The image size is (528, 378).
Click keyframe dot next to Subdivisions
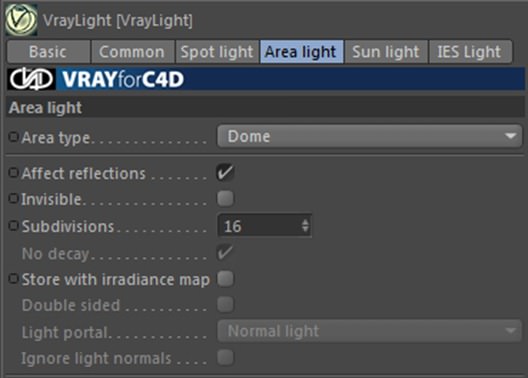click(x=13, y=226)
